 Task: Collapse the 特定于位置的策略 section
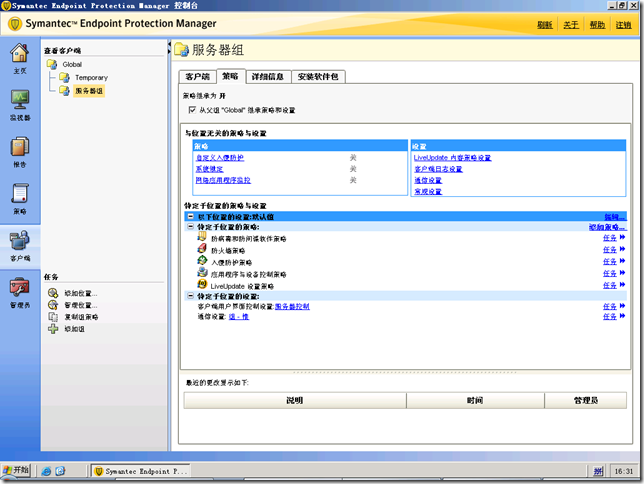click(191, 226)
